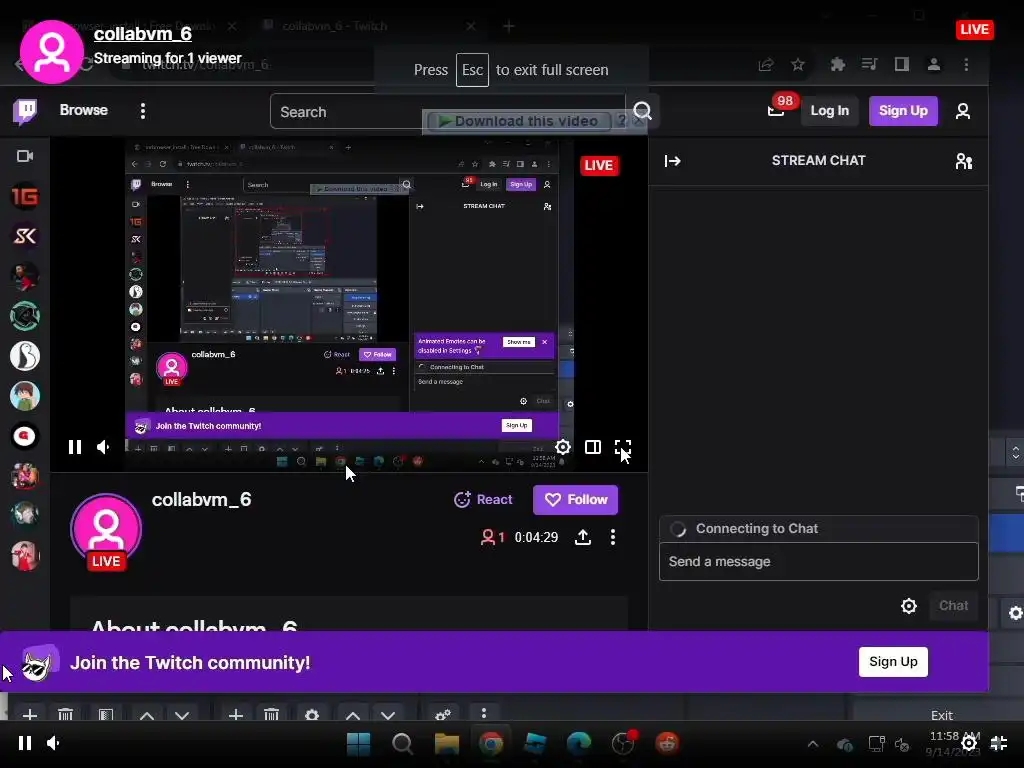Image resolution: width=1024 pixels, height=768 pixels.
Task: Click the OBS sources move up arrow
Action: (x=353, y=715)
